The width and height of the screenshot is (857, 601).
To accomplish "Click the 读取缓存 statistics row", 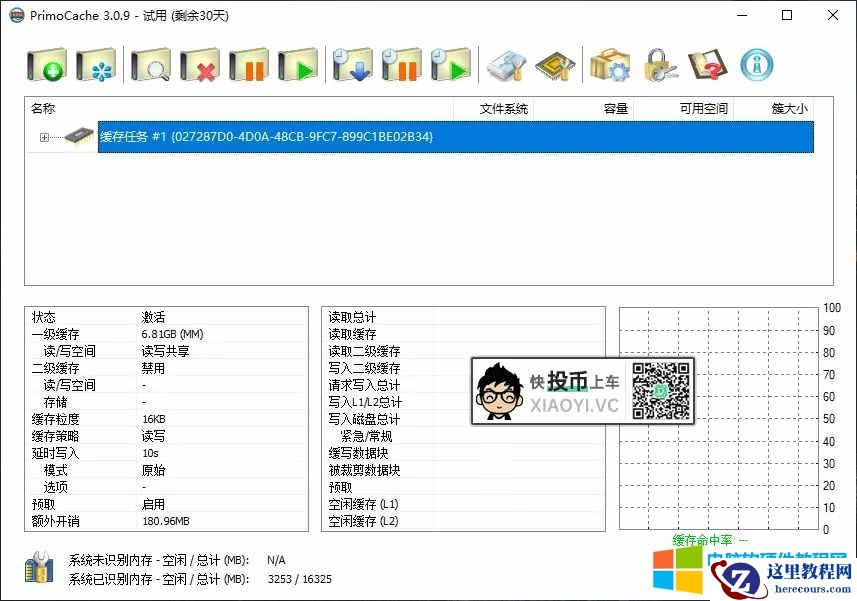I will (463, 334).
